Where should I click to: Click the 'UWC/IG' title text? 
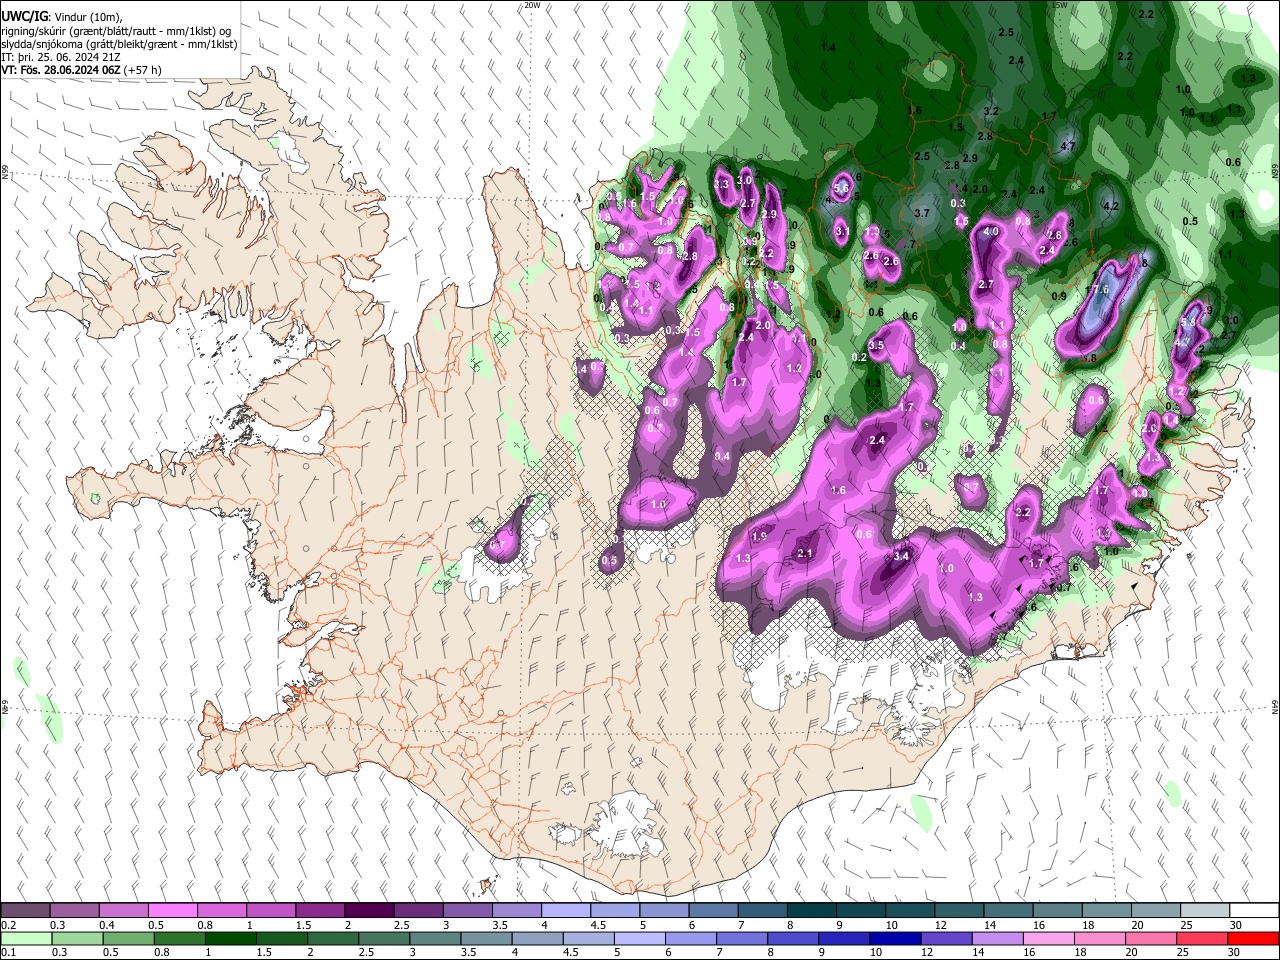point(23,16)
